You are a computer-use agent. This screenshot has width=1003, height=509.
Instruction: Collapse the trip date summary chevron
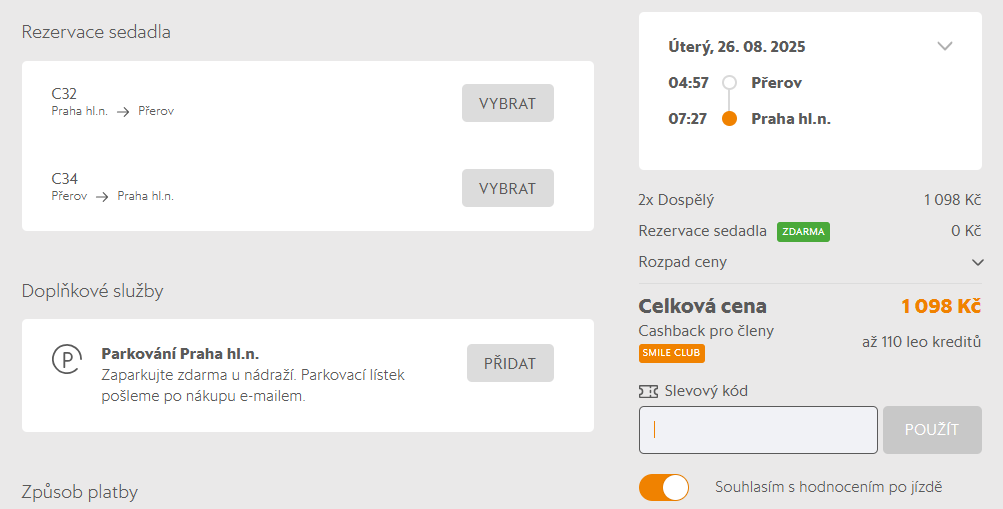pos(945,46)
